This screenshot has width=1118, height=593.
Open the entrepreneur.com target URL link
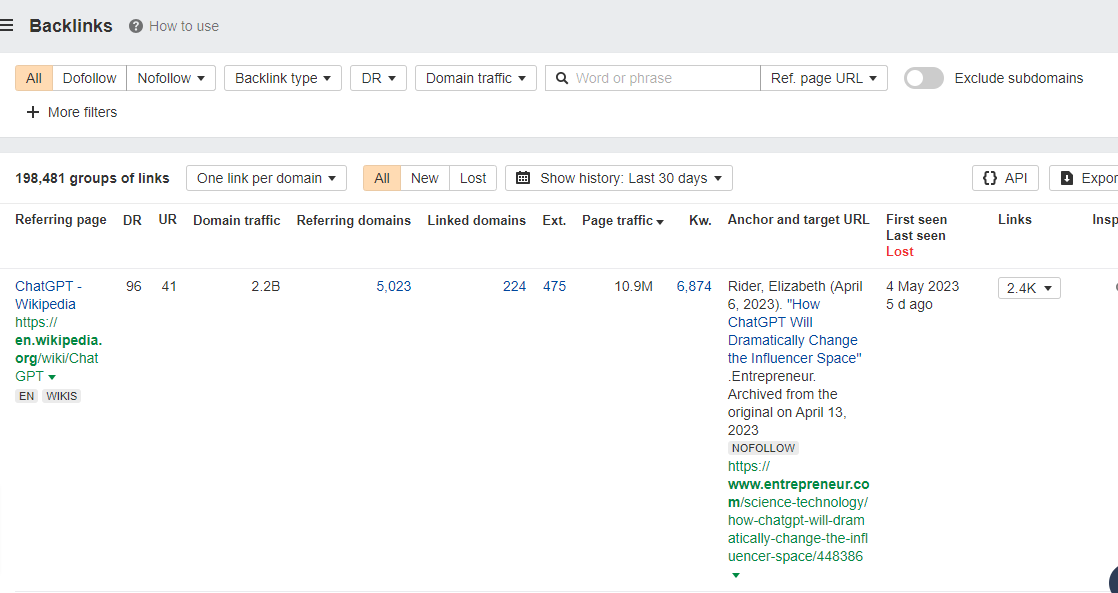tap(798, 511)
